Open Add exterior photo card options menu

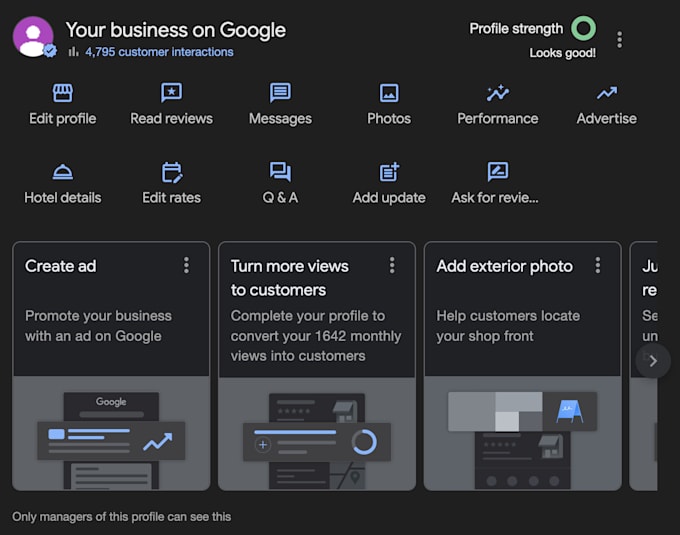(x=598, y=265)
